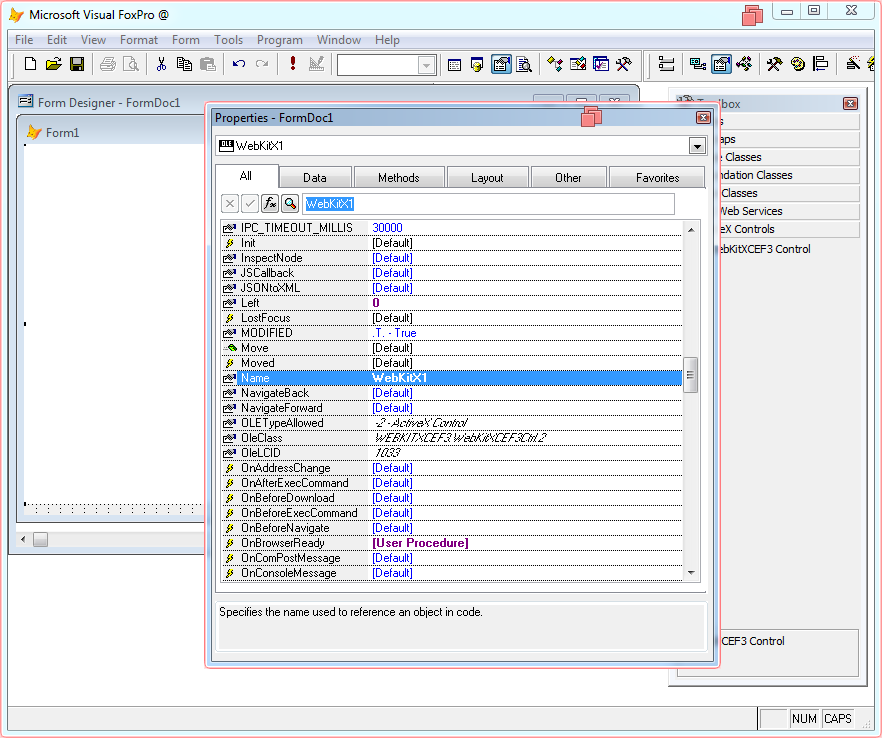The height and width of the screenshot is (738, 882).
Task: Open the database selector dropdown in the toolbar
Action: [x=426, y=65]
